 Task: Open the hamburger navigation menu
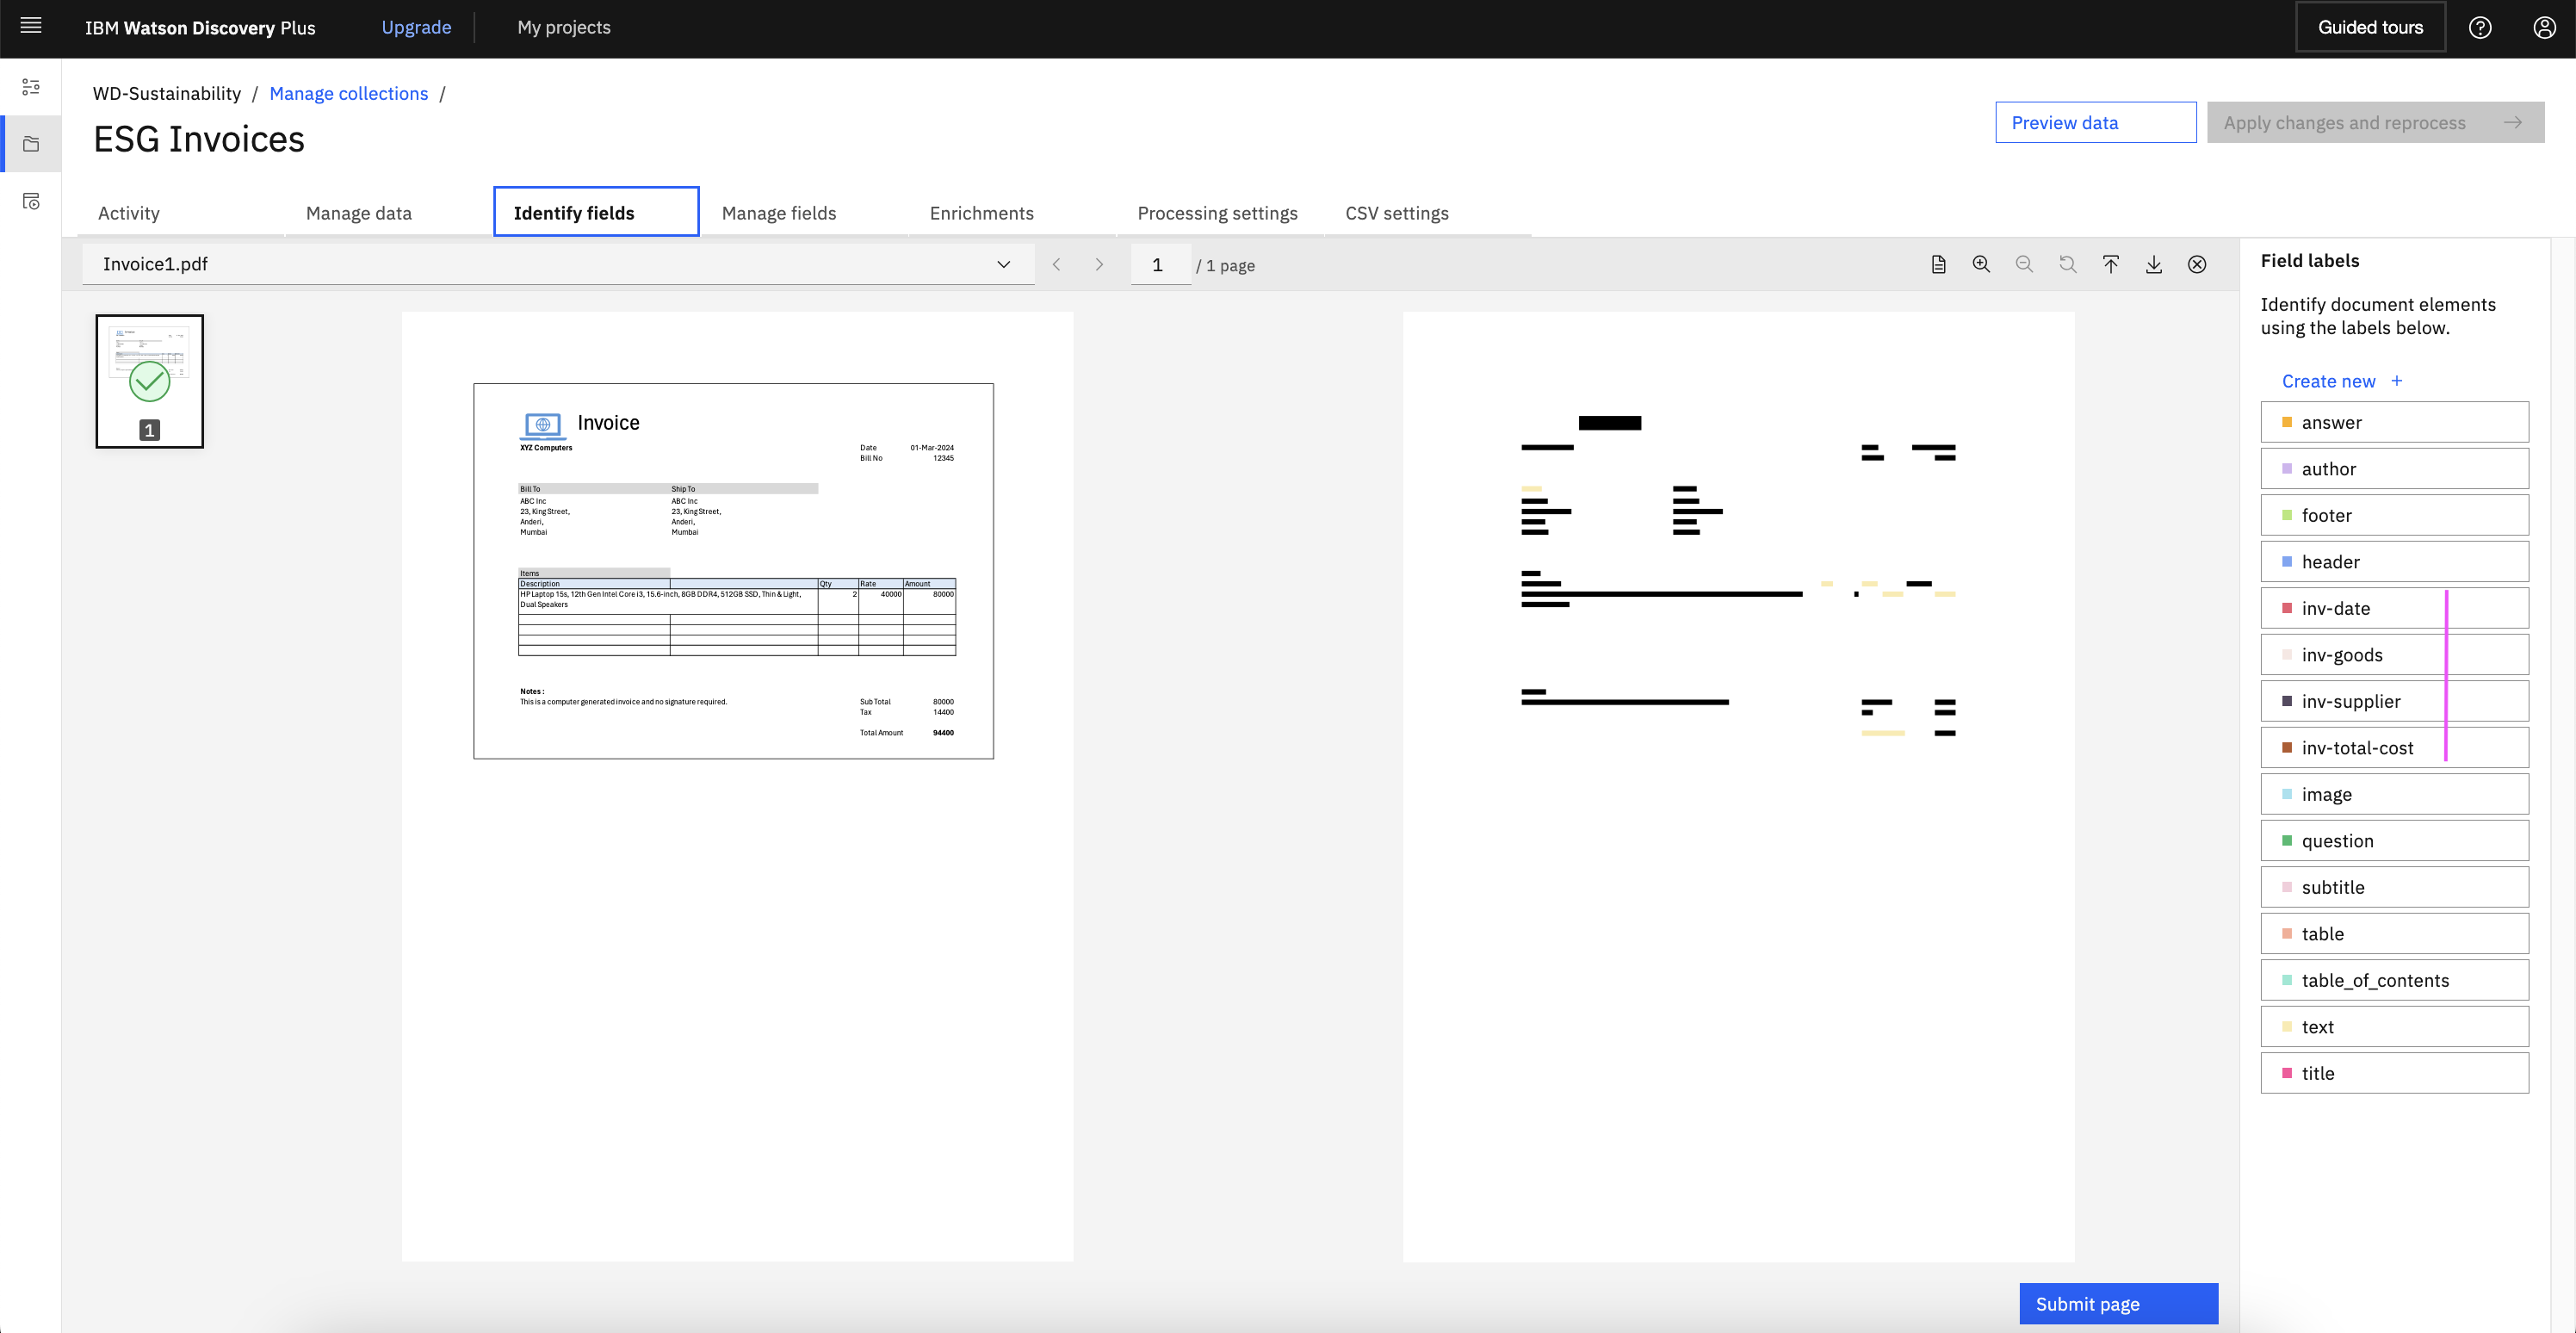[31, 27]
